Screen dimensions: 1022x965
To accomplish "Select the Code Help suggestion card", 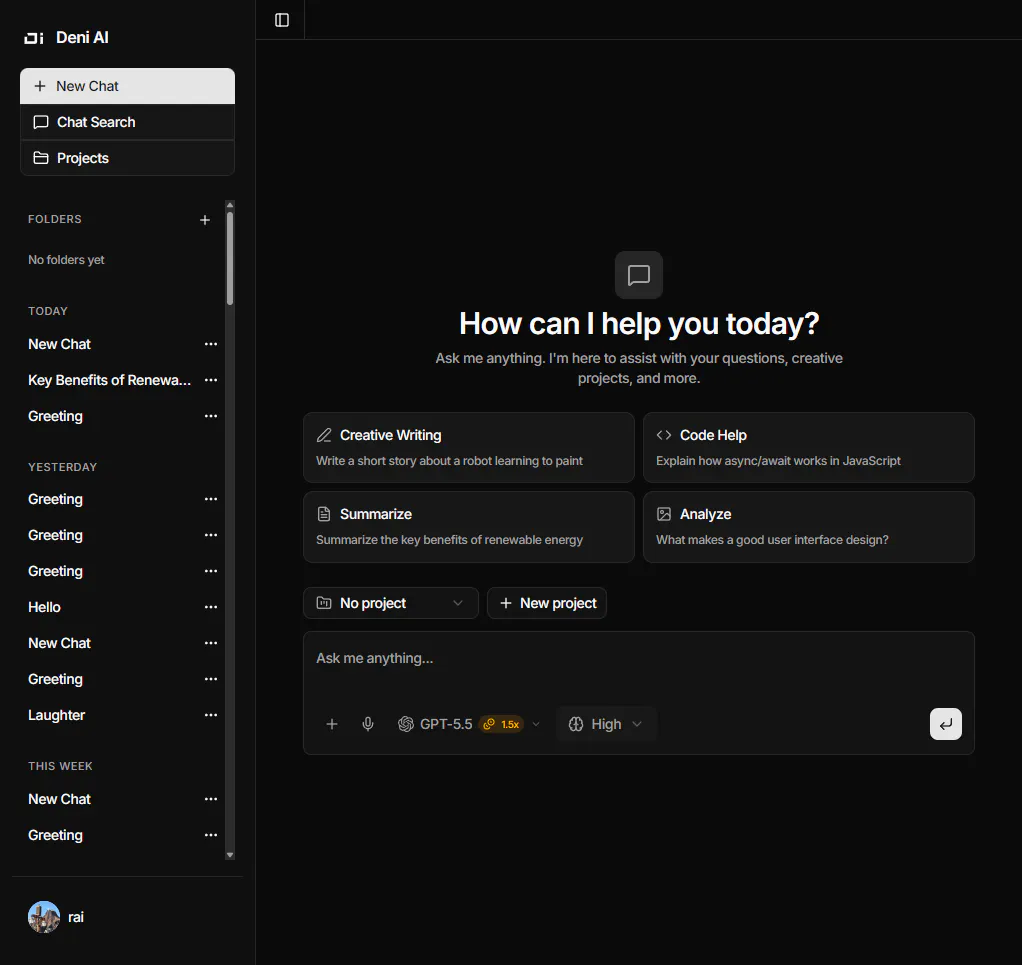I will [808, 448].
